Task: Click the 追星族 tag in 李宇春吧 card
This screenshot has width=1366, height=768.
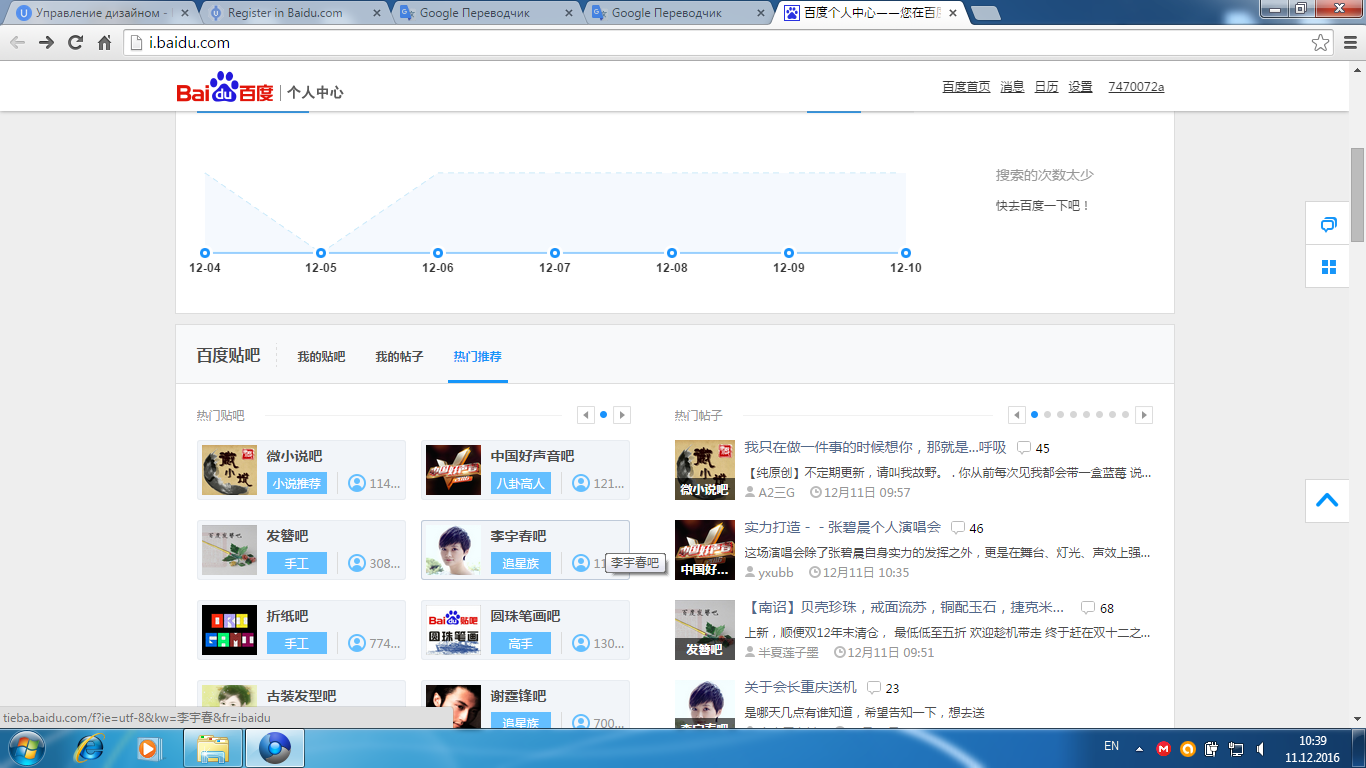Action: click(x=521, y=563)
